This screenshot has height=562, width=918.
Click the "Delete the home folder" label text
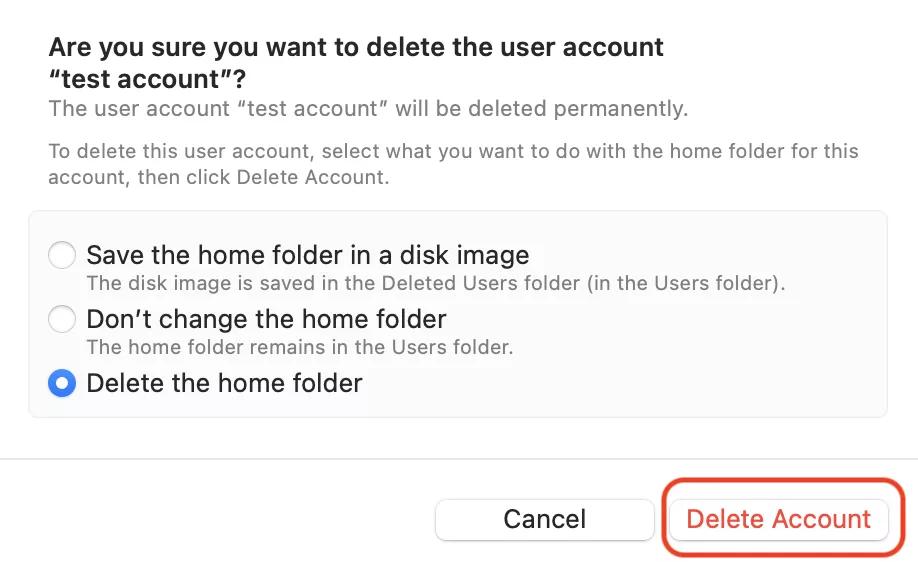click(224, 383)
